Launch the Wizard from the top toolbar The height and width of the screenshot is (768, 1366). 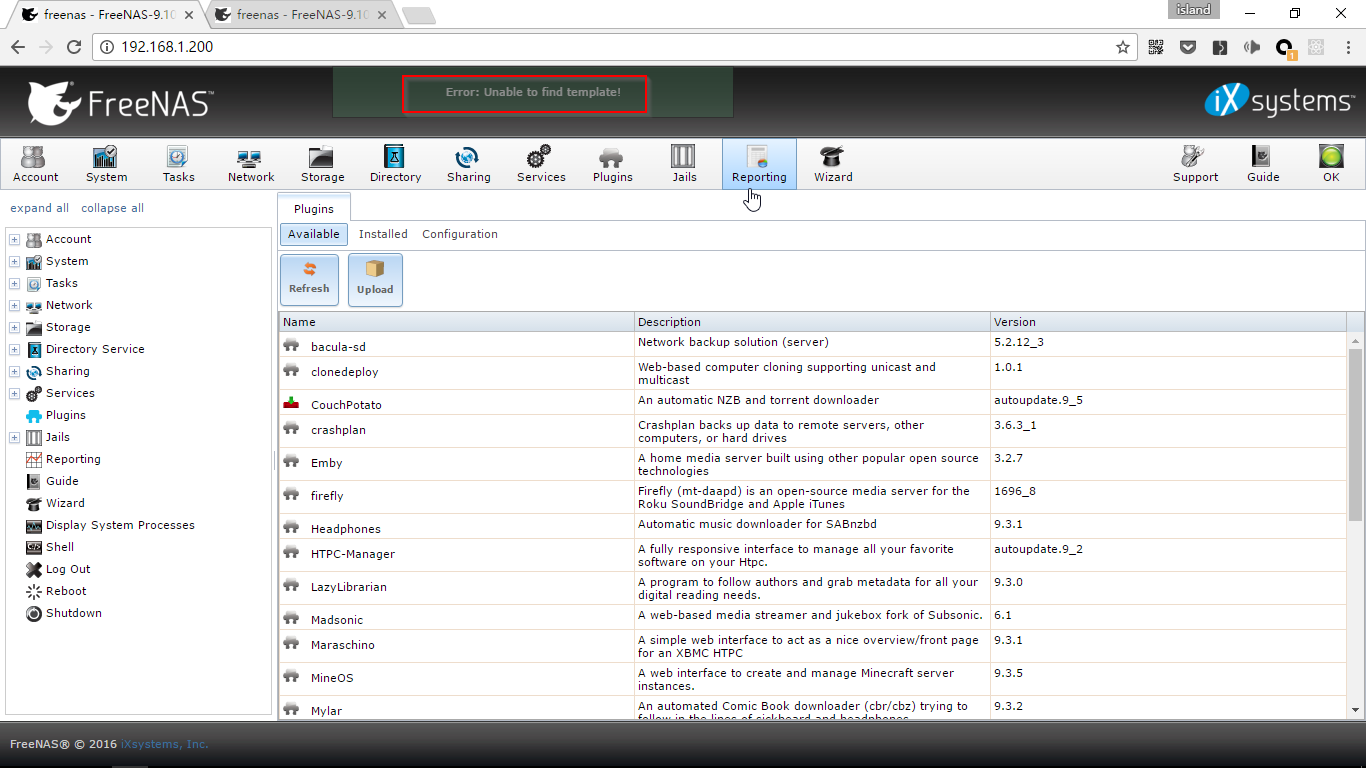click(x=833, y=164)
